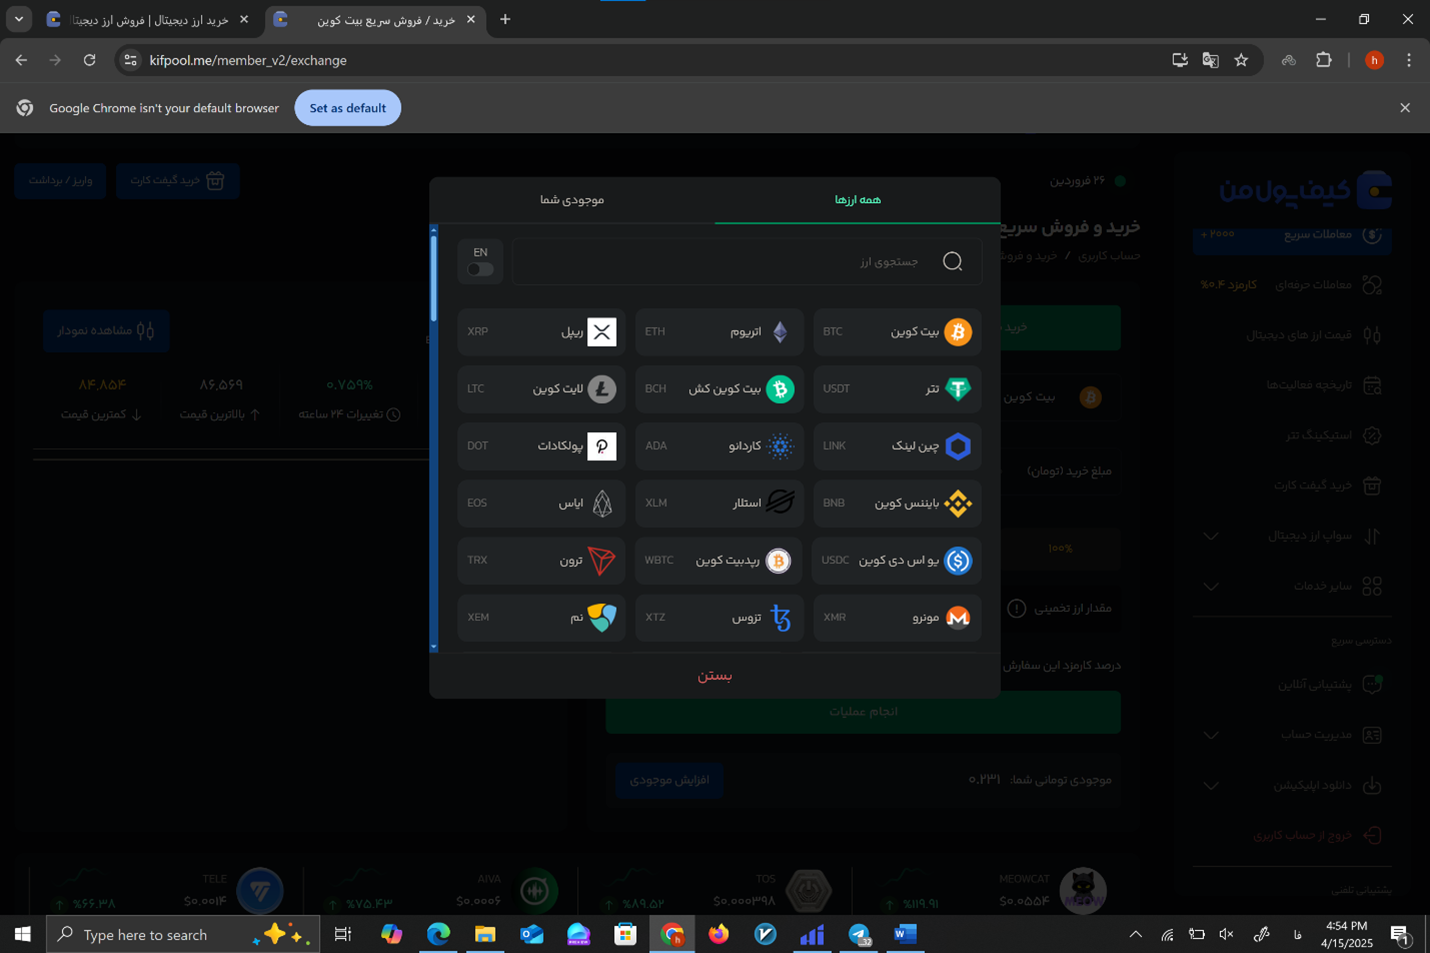Click the MEOWCAT ticker coin thumbnail
Screen dimensions: 1430x953
tap(1083, 890)
